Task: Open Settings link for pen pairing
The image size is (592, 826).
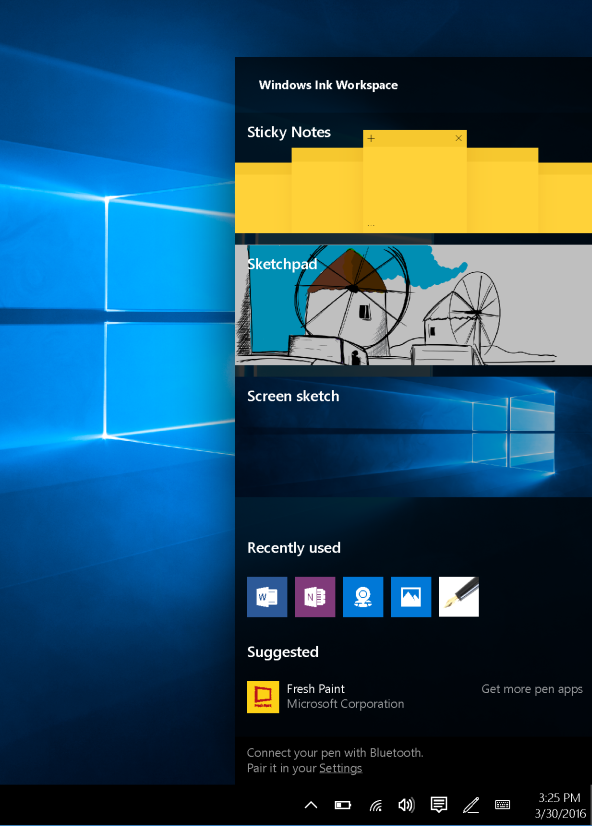Action: pyautogui.click(x=341, y=768)
